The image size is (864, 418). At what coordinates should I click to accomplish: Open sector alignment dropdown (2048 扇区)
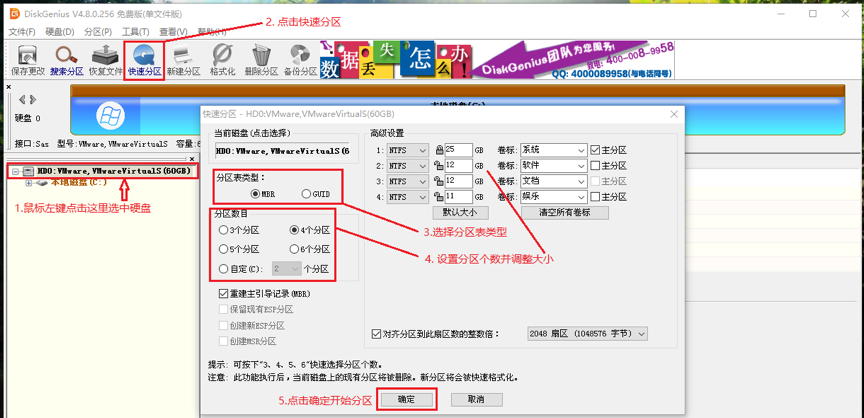pos(587,334)
